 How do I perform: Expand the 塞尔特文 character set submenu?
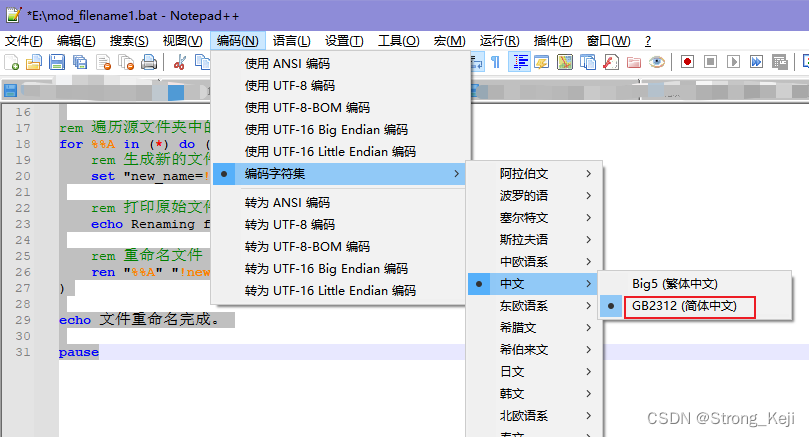[534, 218]
